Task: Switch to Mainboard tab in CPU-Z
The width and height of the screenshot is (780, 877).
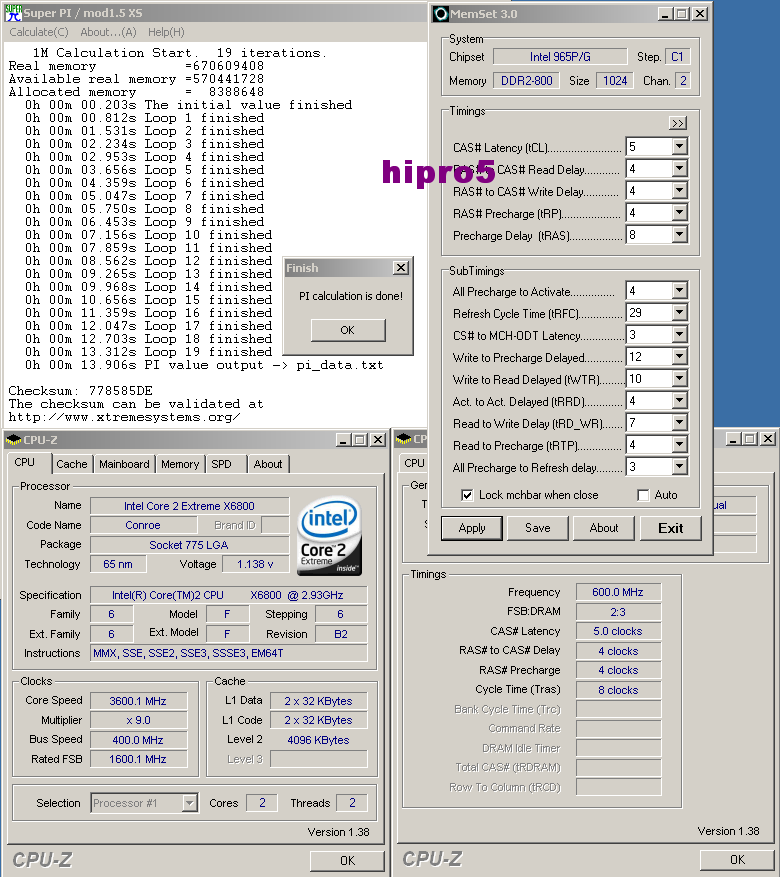Action: pyautogui.click(x=124, y=464)
